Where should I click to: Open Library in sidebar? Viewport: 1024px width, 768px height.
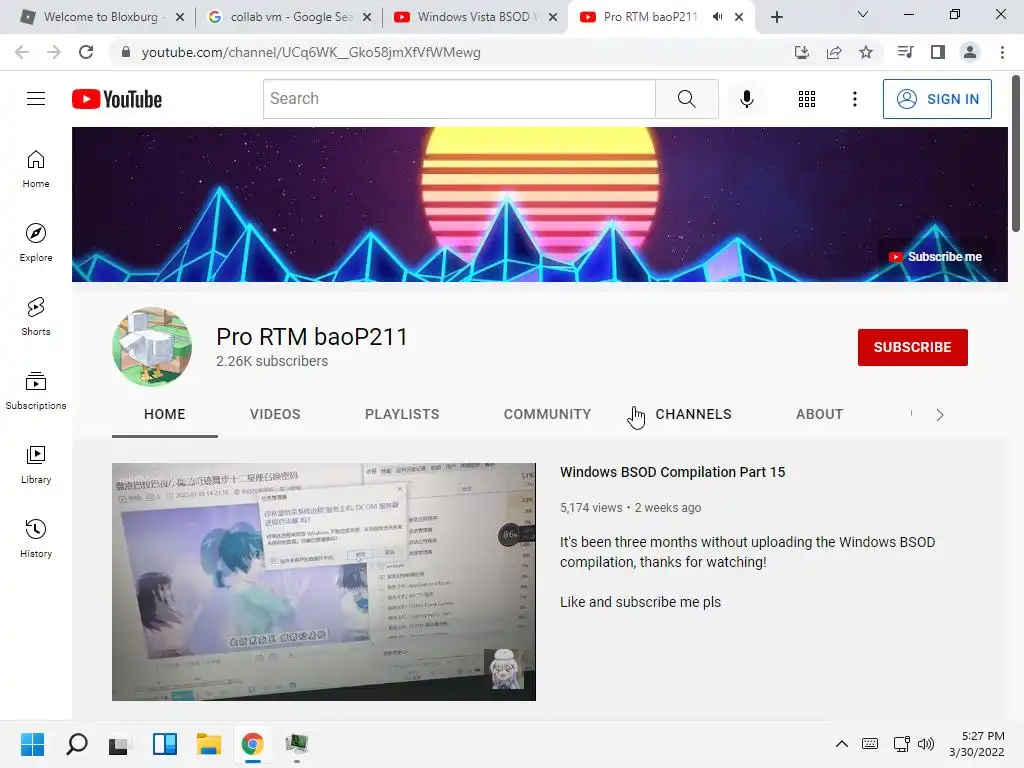[x=36, y=464]
